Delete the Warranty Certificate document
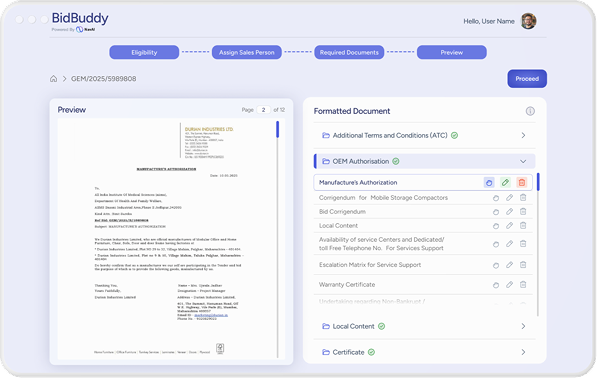This screenshot has width=597, height=378. click(523, 285)
